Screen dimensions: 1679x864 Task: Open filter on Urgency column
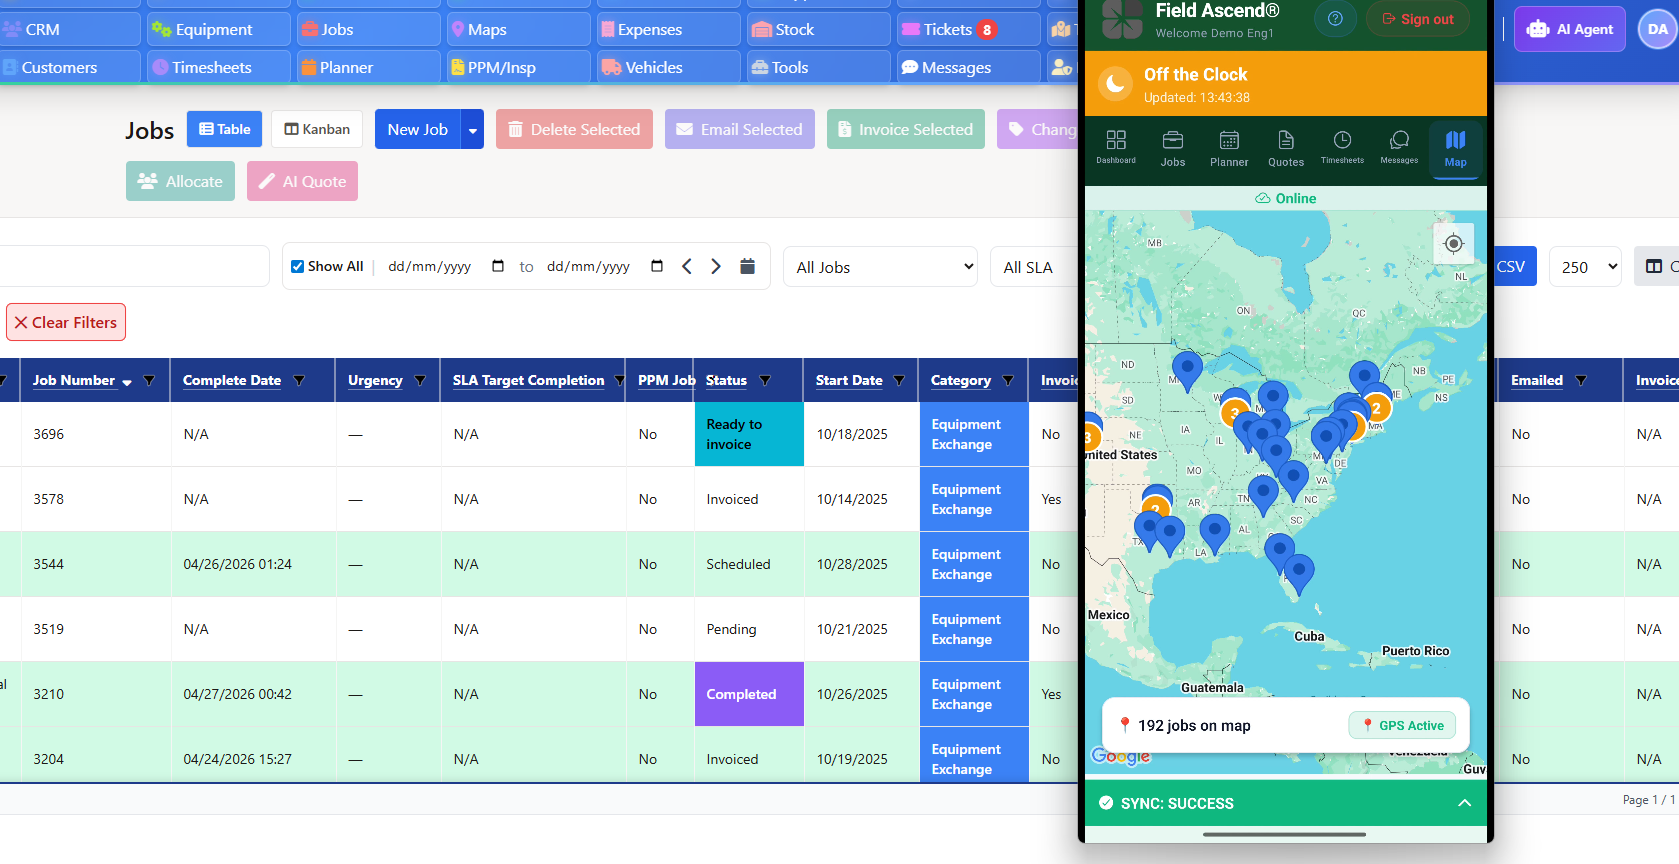(420, 380)
